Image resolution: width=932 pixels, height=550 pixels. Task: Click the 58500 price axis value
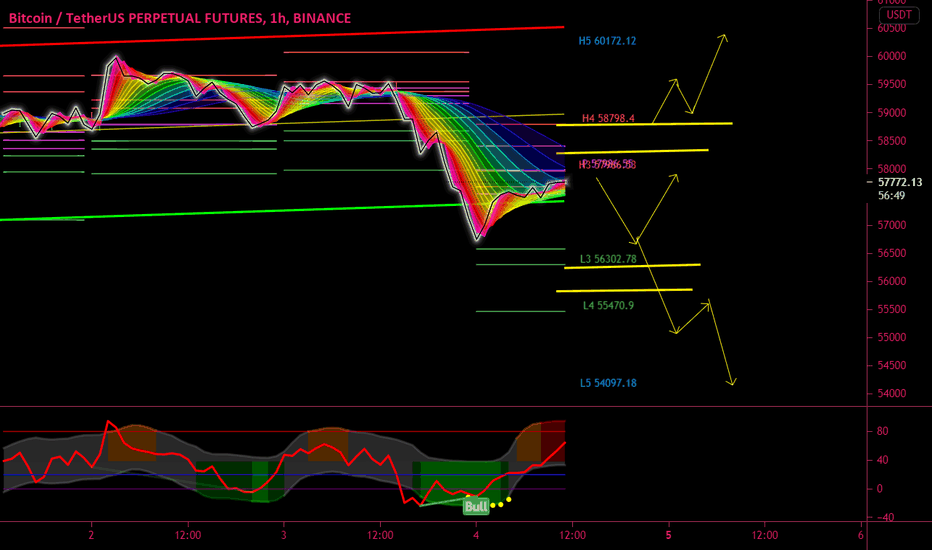[x=892, y=141]
